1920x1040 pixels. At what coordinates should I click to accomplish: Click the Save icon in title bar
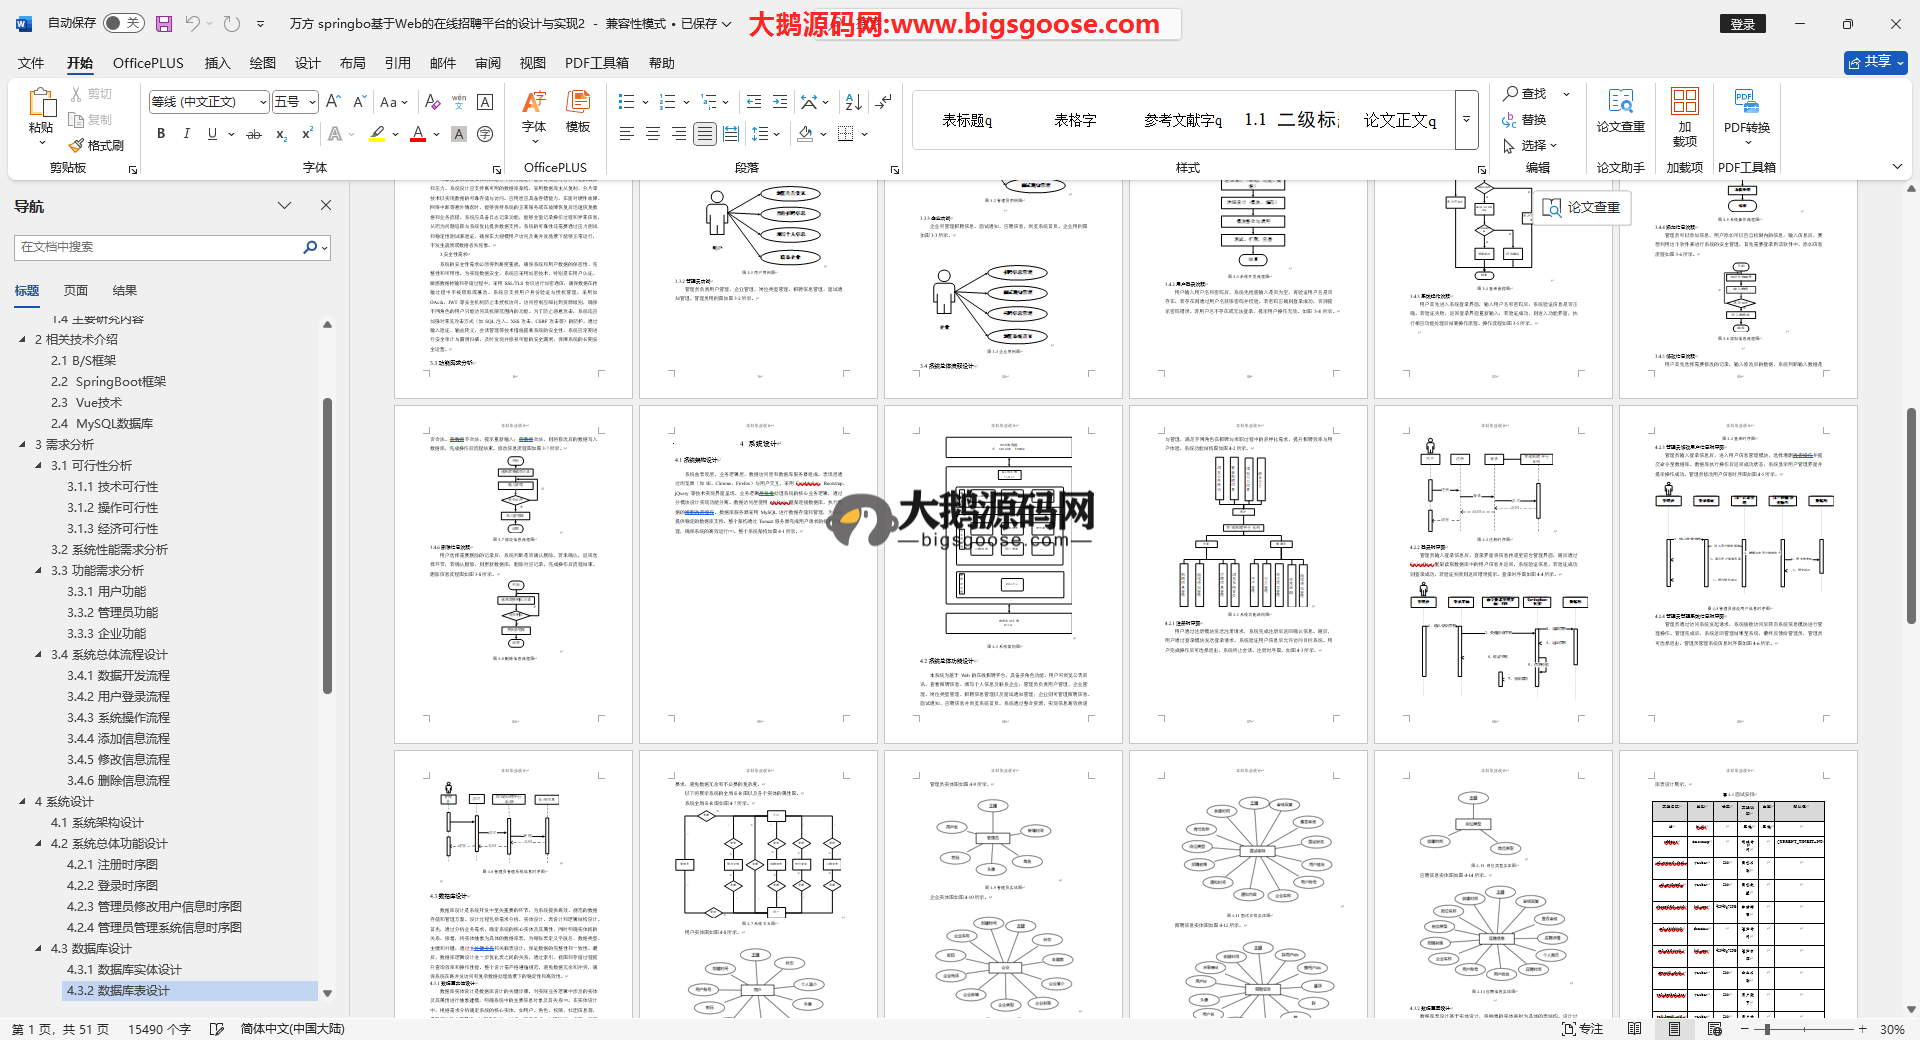point(164,23)
